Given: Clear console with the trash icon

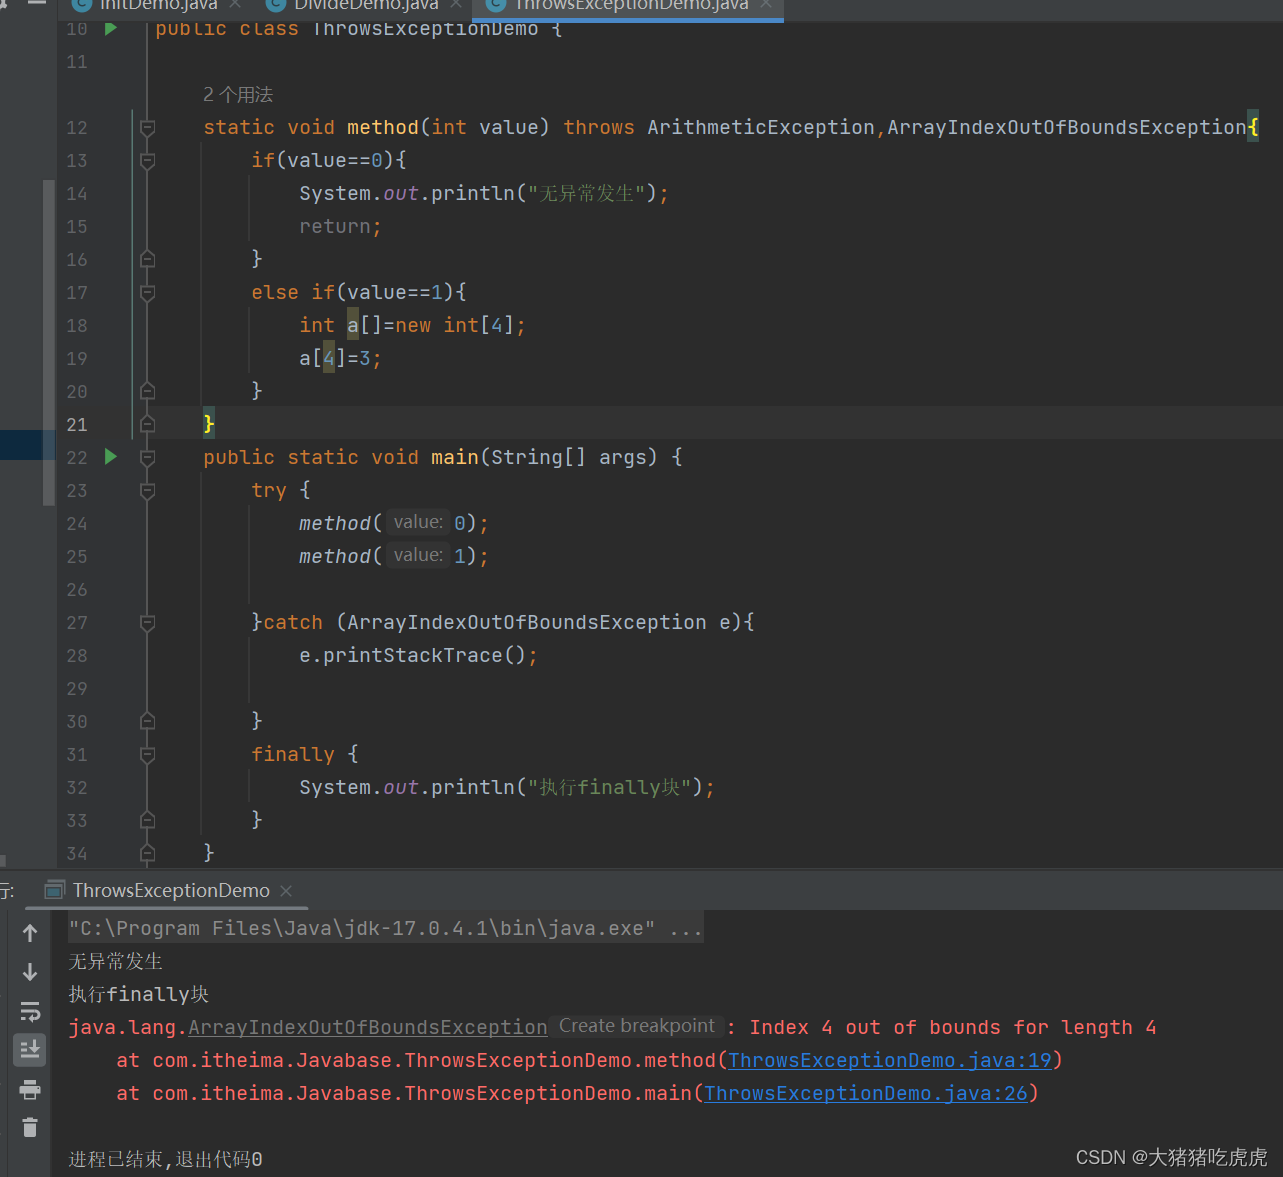Looking at the screenshot, I should click(30, 1128).
